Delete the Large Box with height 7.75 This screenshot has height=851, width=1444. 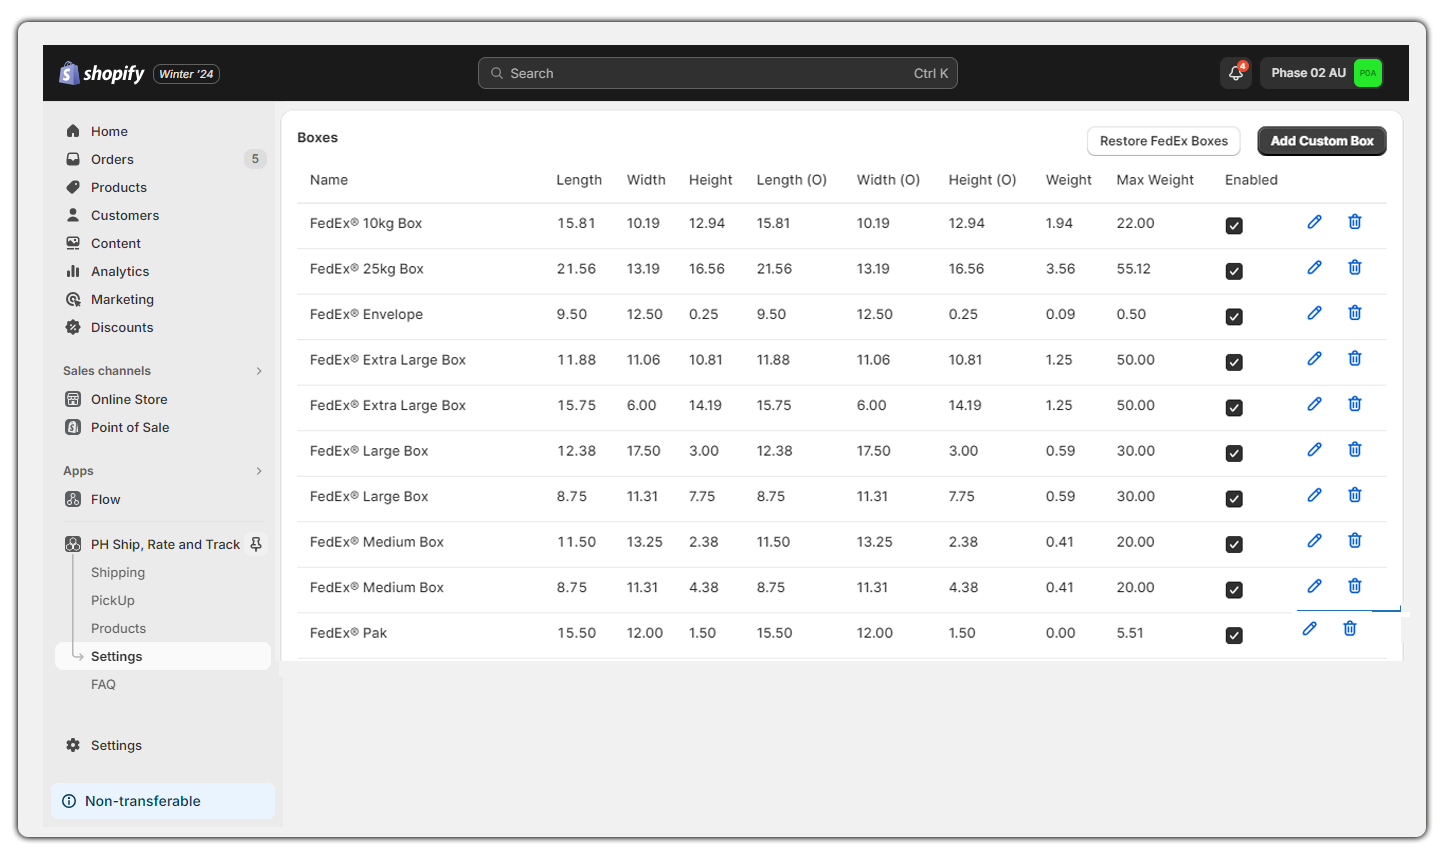(x=1354, y=495)
